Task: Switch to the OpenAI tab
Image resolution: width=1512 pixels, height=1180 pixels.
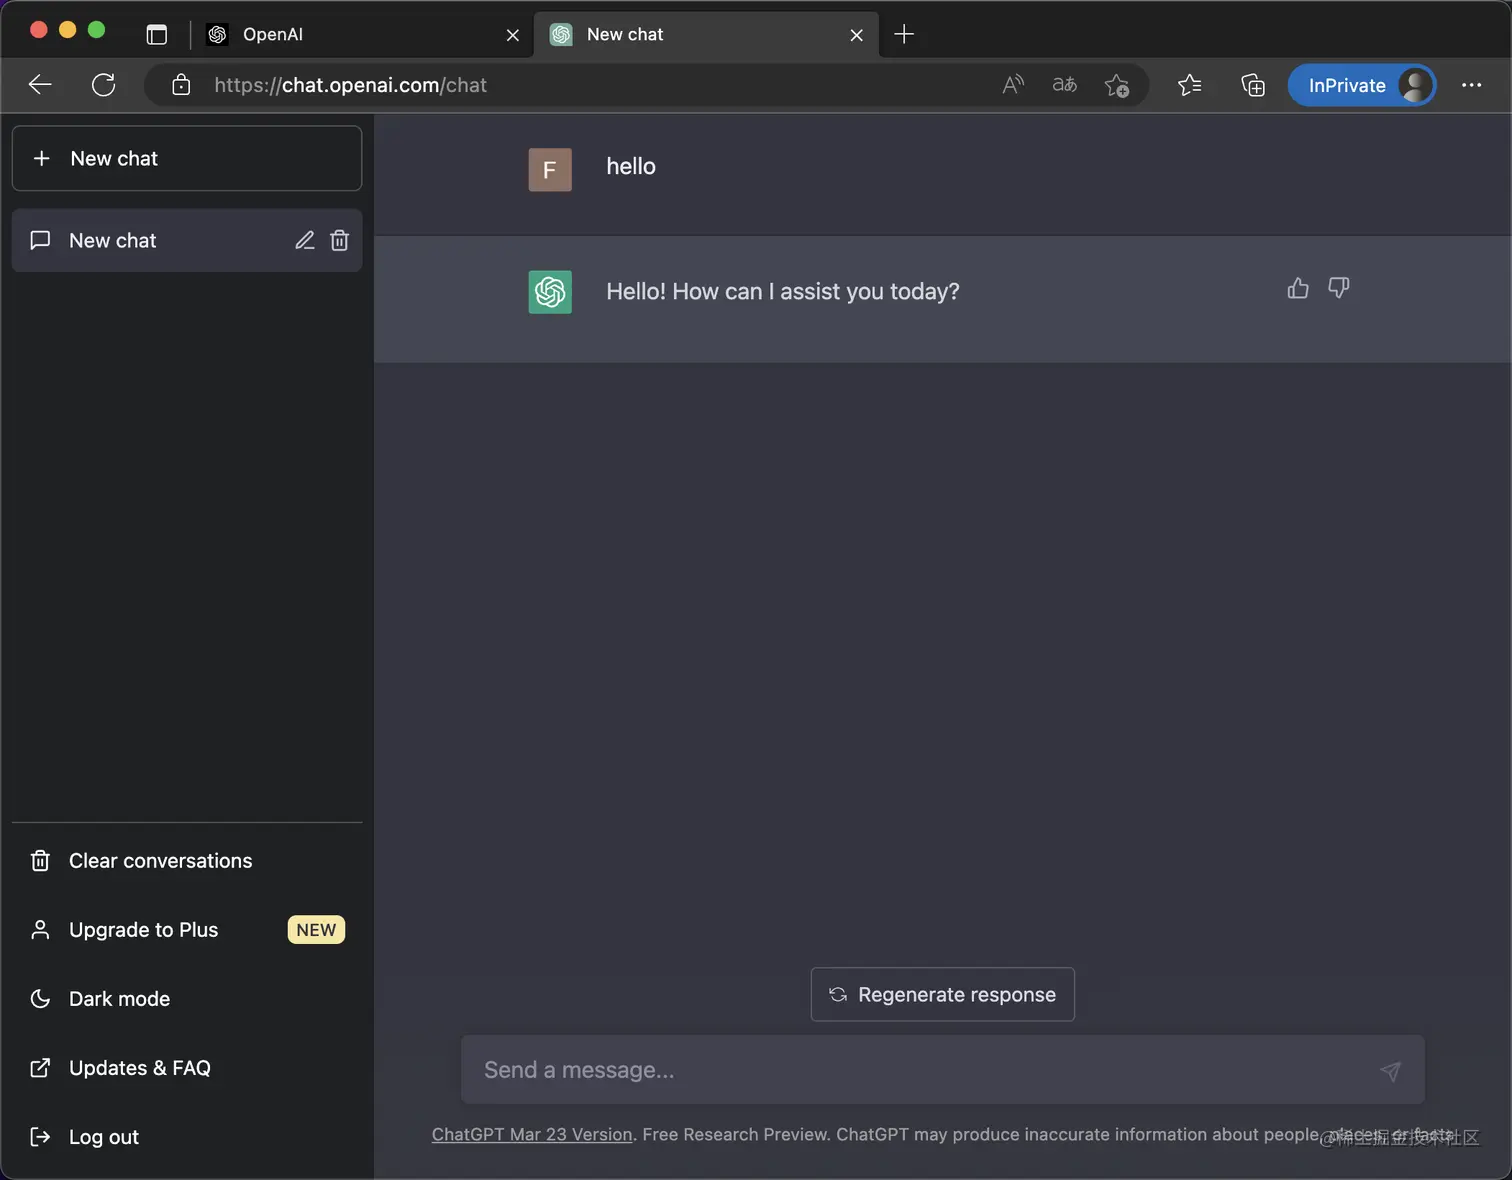Action: (360, 34)
